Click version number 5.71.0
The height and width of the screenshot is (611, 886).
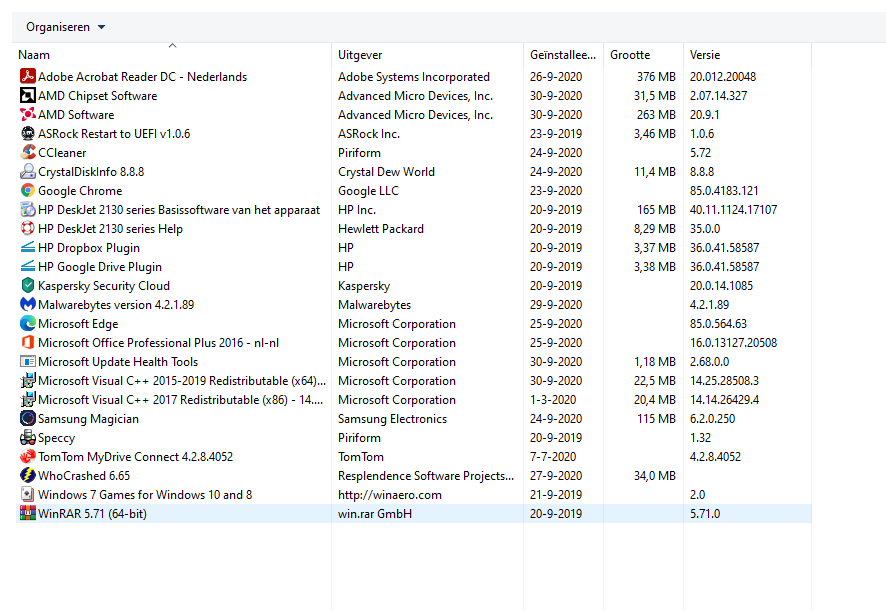(x=705, y=514)
